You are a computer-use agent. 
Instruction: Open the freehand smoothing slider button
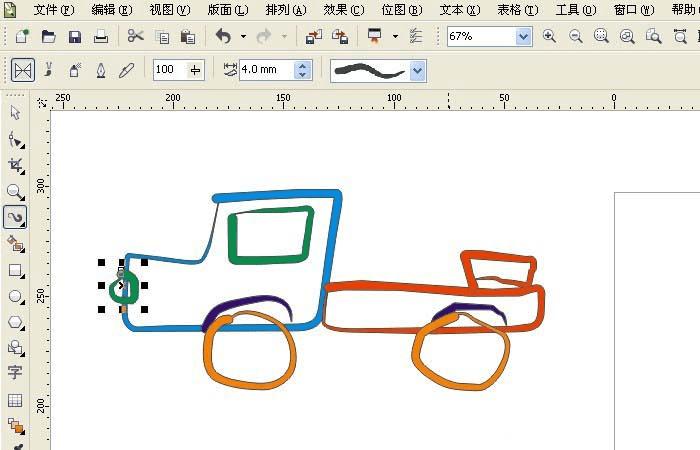pos(196,70)
